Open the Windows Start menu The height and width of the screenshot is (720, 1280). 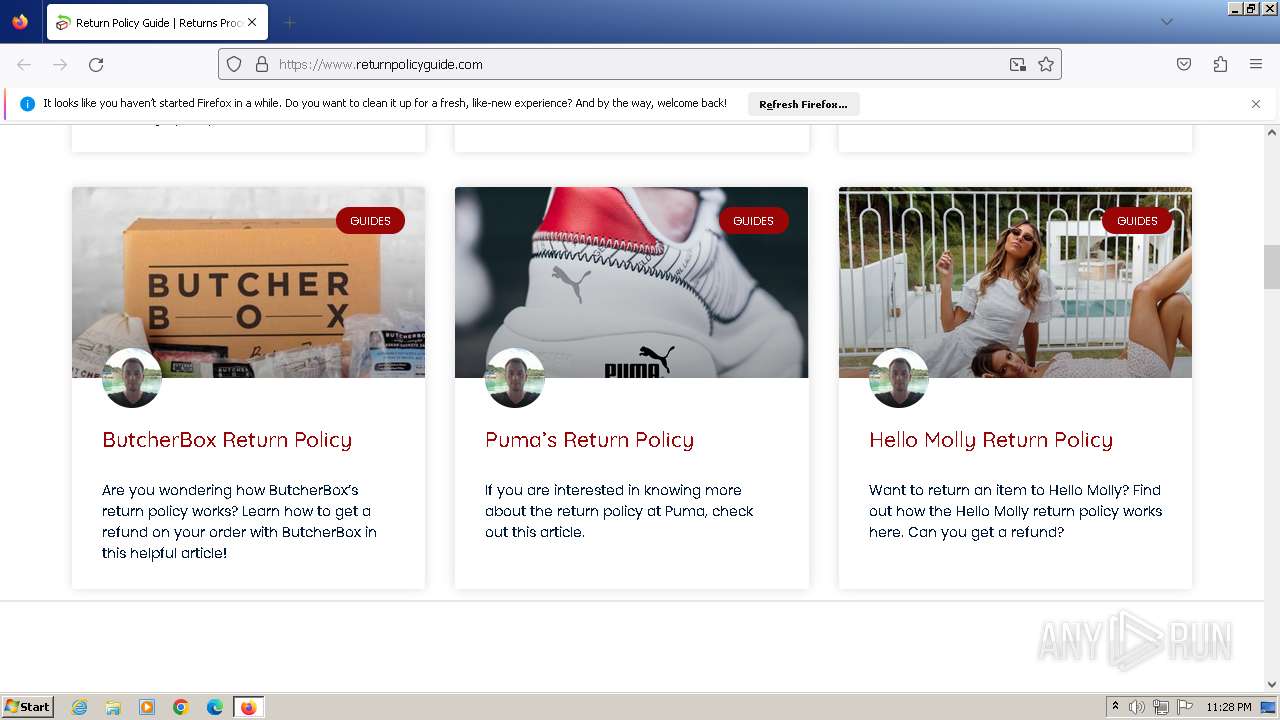point(28,707)
